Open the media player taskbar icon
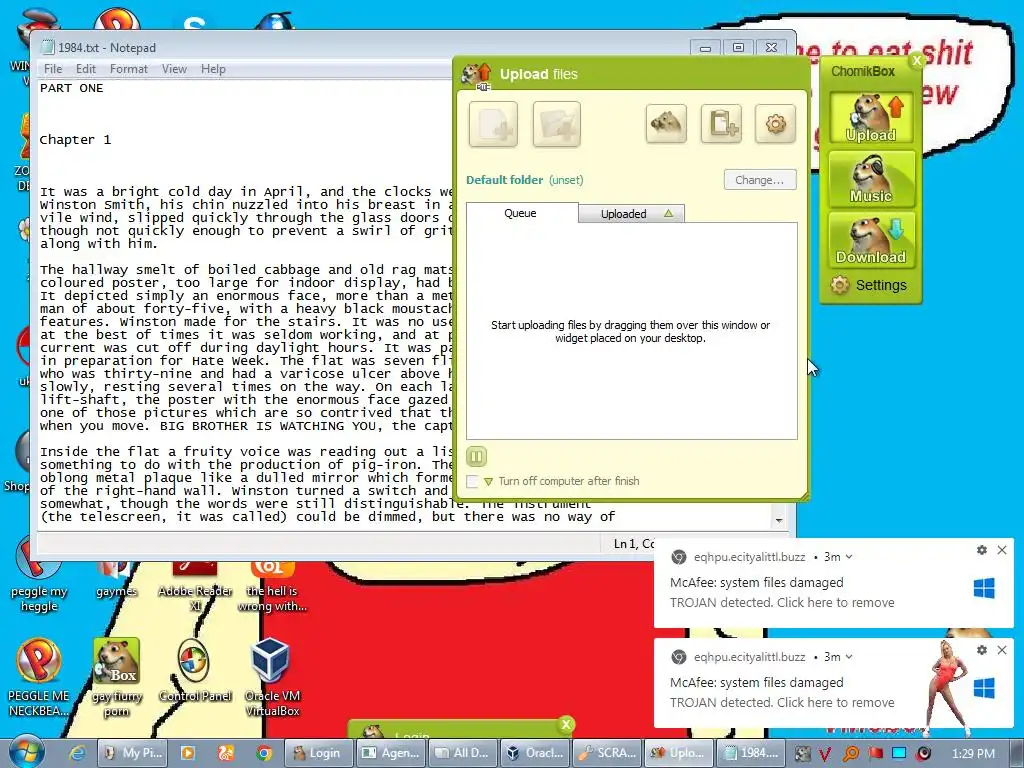 [x=187, y=753]
